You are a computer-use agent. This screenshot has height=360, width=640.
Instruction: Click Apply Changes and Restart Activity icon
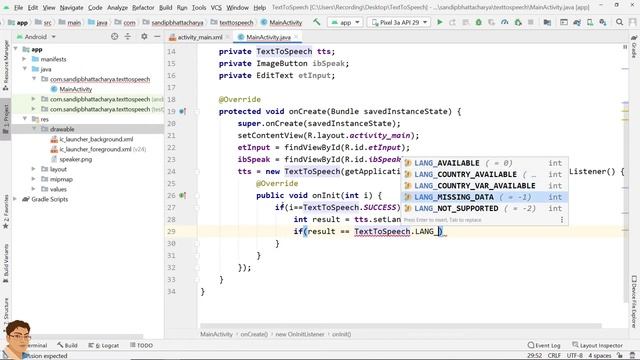pos(452,22)
